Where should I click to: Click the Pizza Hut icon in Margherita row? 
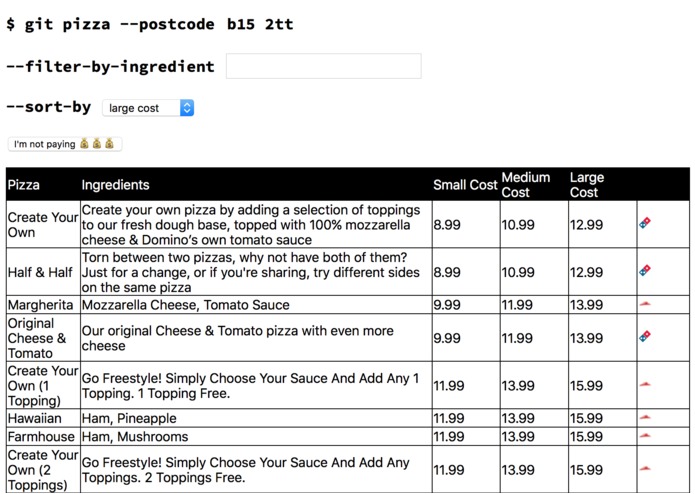[x=645, y=304]
